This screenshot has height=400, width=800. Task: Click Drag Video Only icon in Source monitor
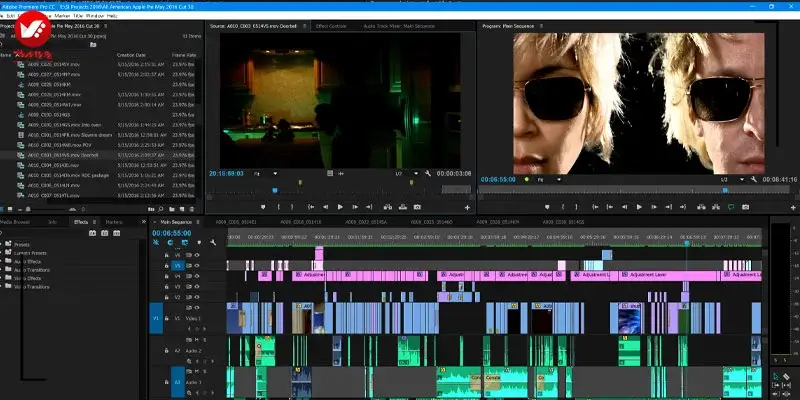[330, 173]
